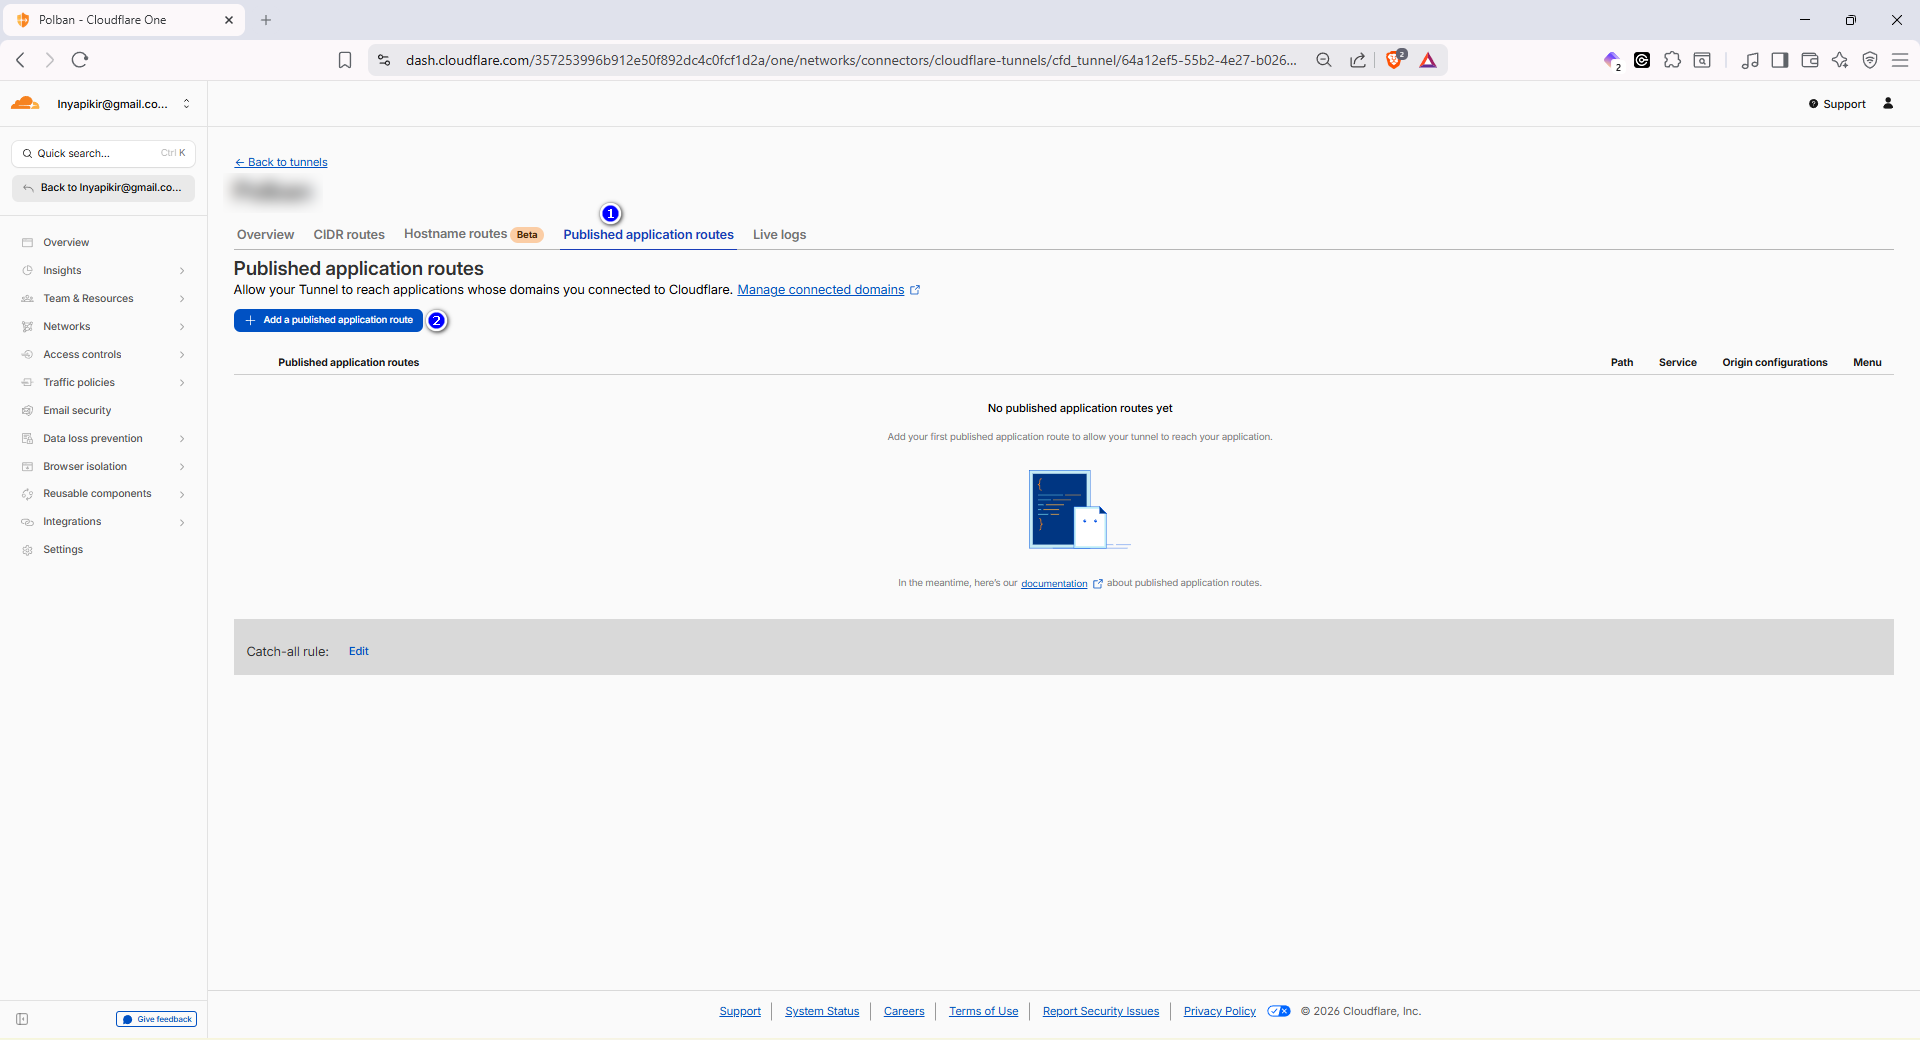Expand the Networks chevron

(182, 327)
